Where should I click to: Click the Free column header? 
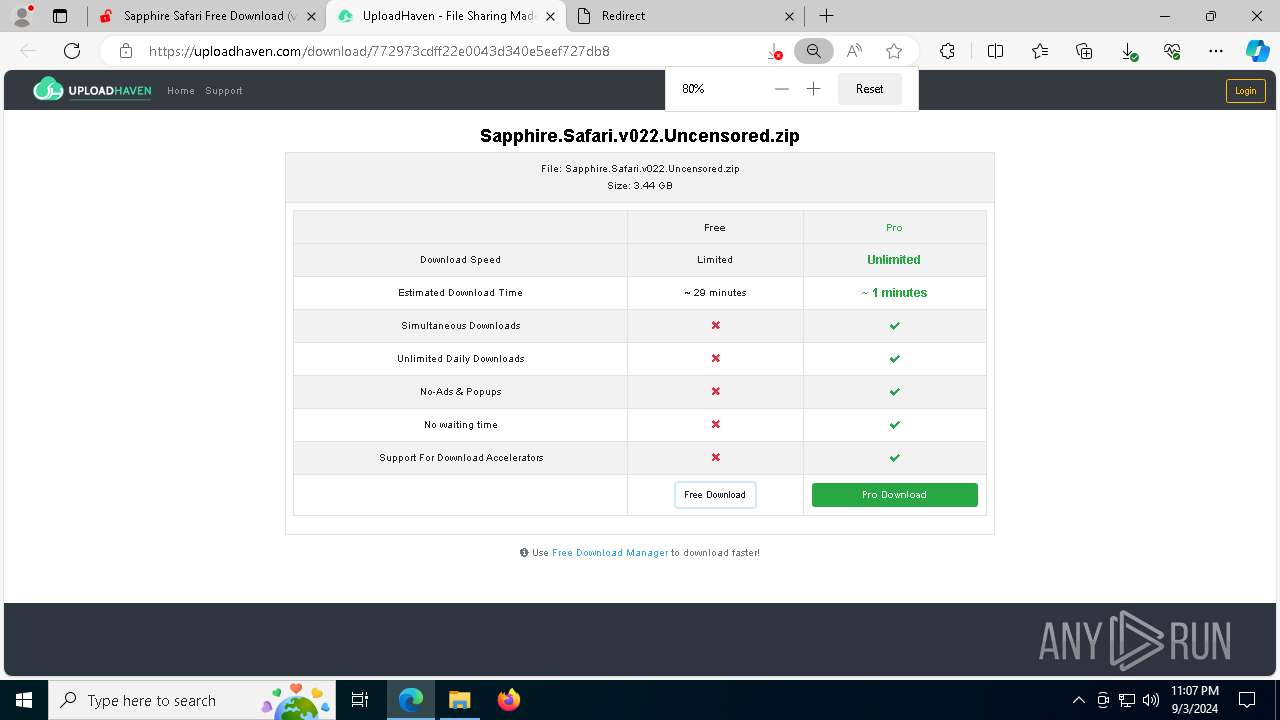click(715, 228)
